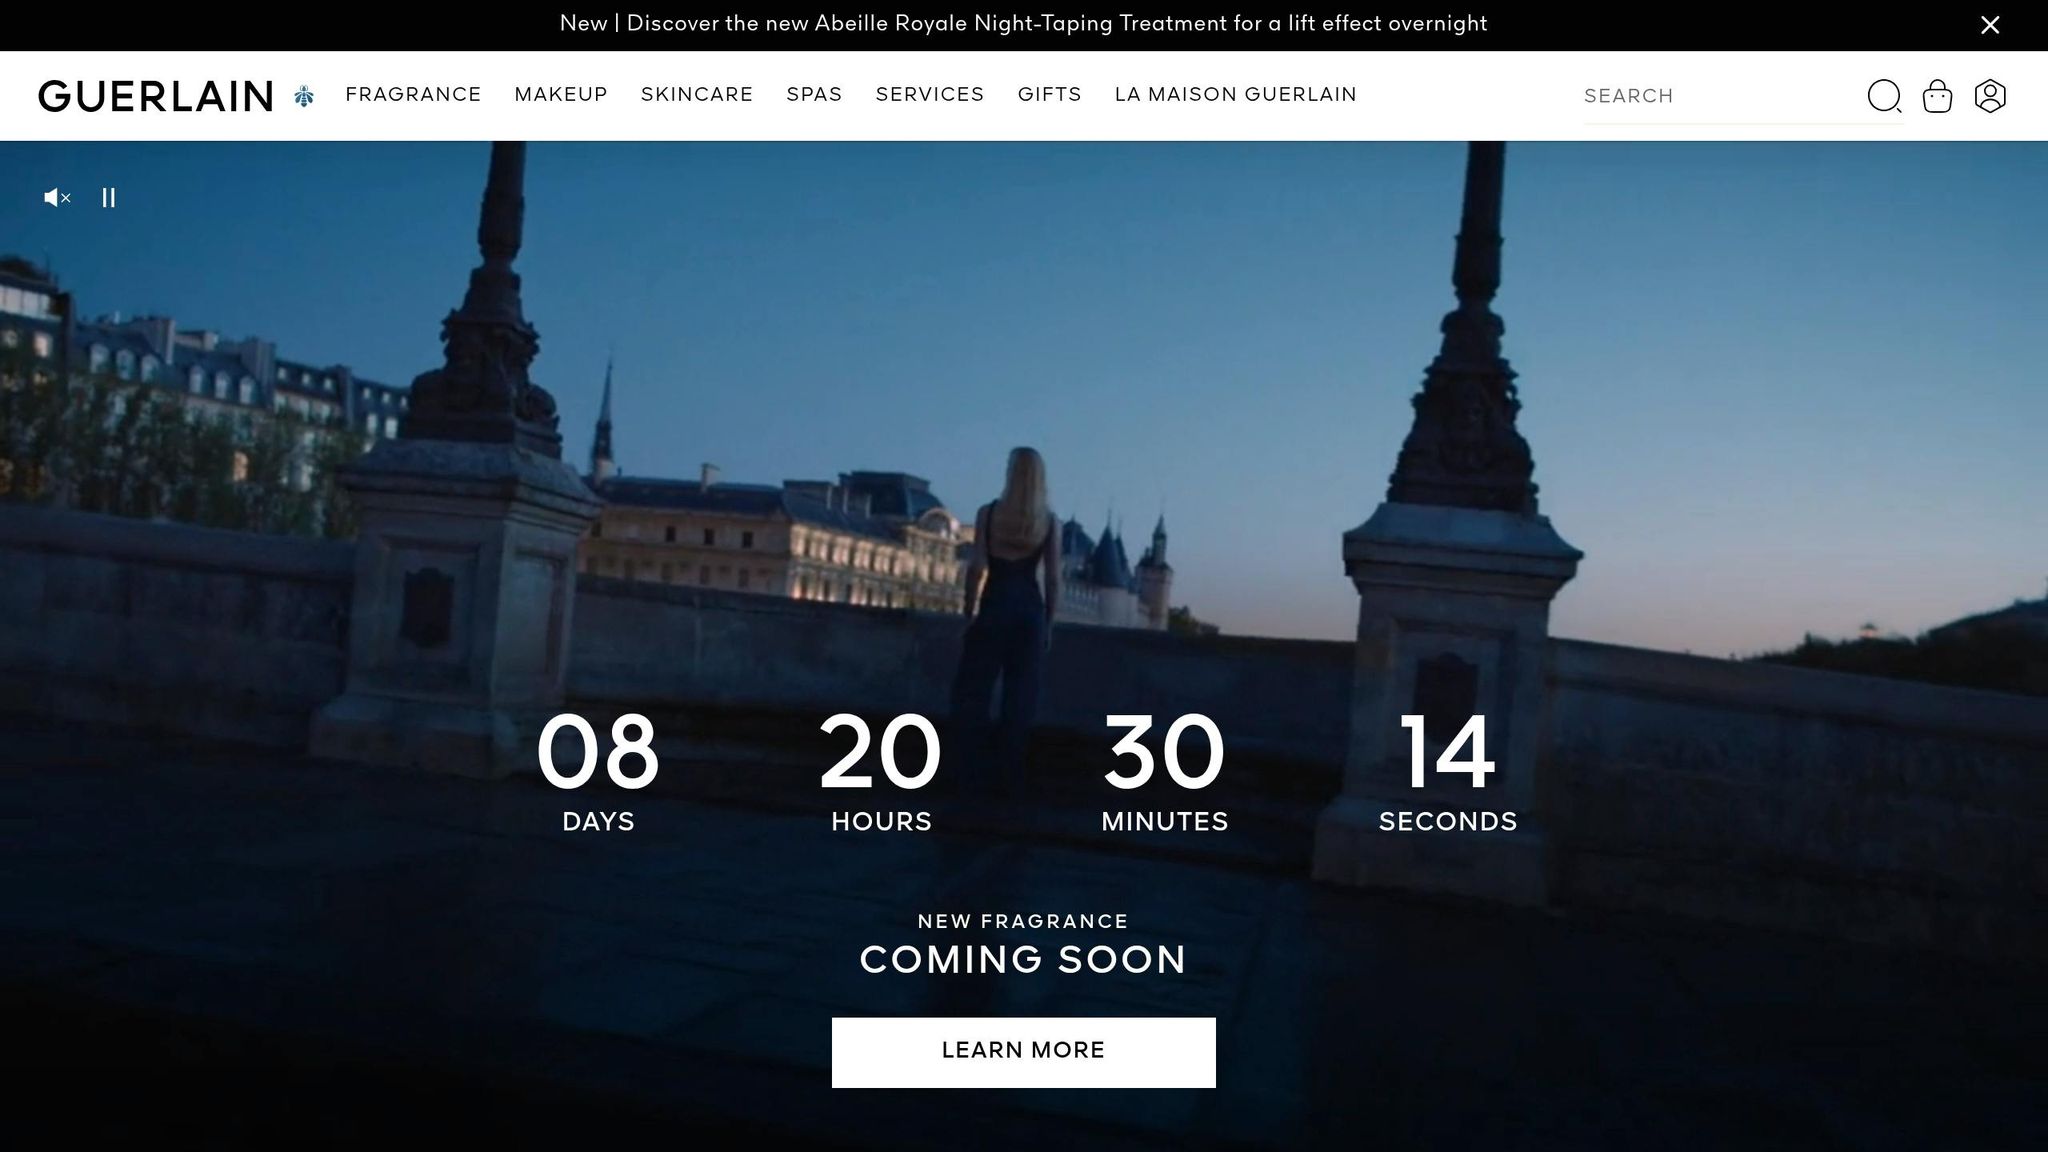
Task: Open the Fragrance menu
Action: click(413, 95)
